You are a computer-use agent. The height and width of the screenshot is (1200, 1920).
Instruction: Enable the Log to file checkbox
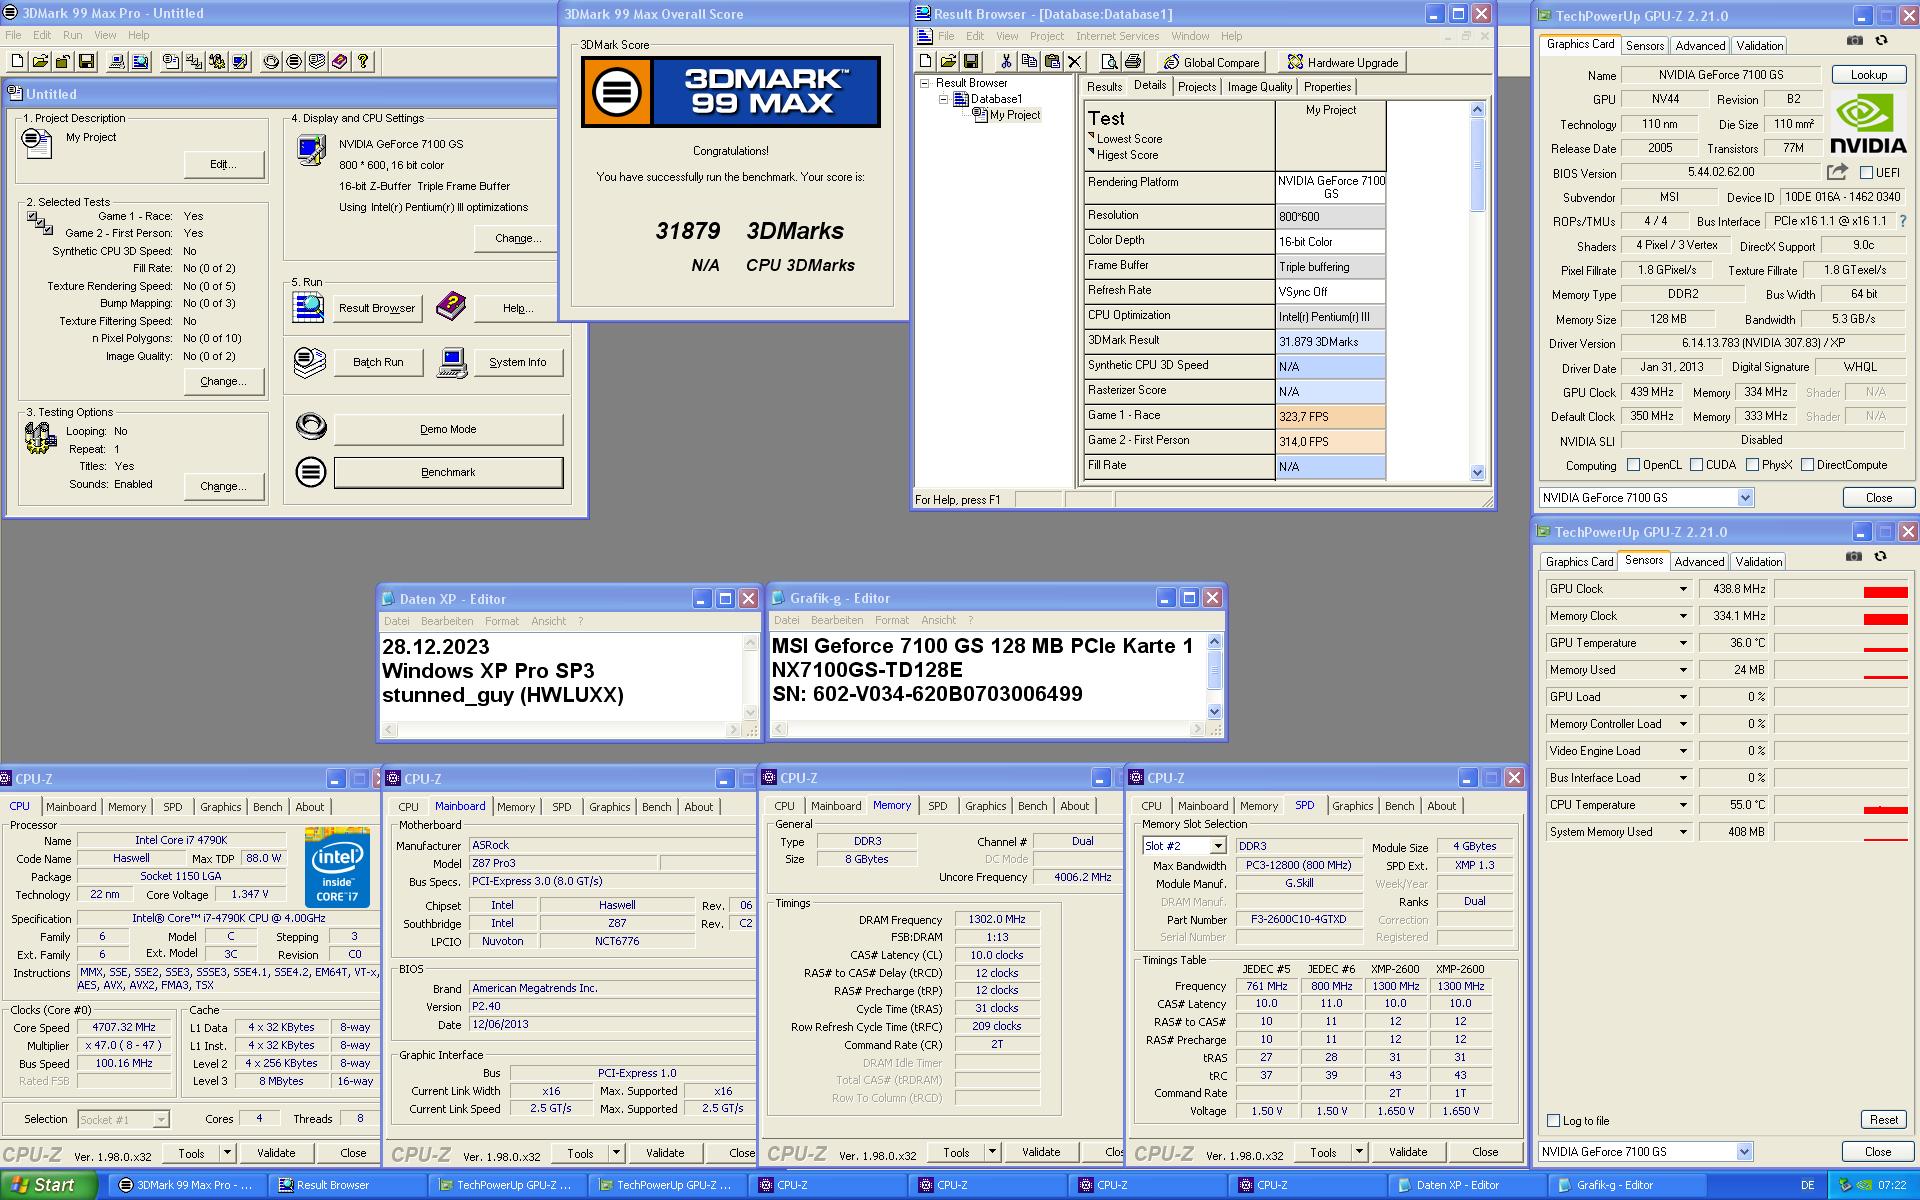tap(1554, 1121)
